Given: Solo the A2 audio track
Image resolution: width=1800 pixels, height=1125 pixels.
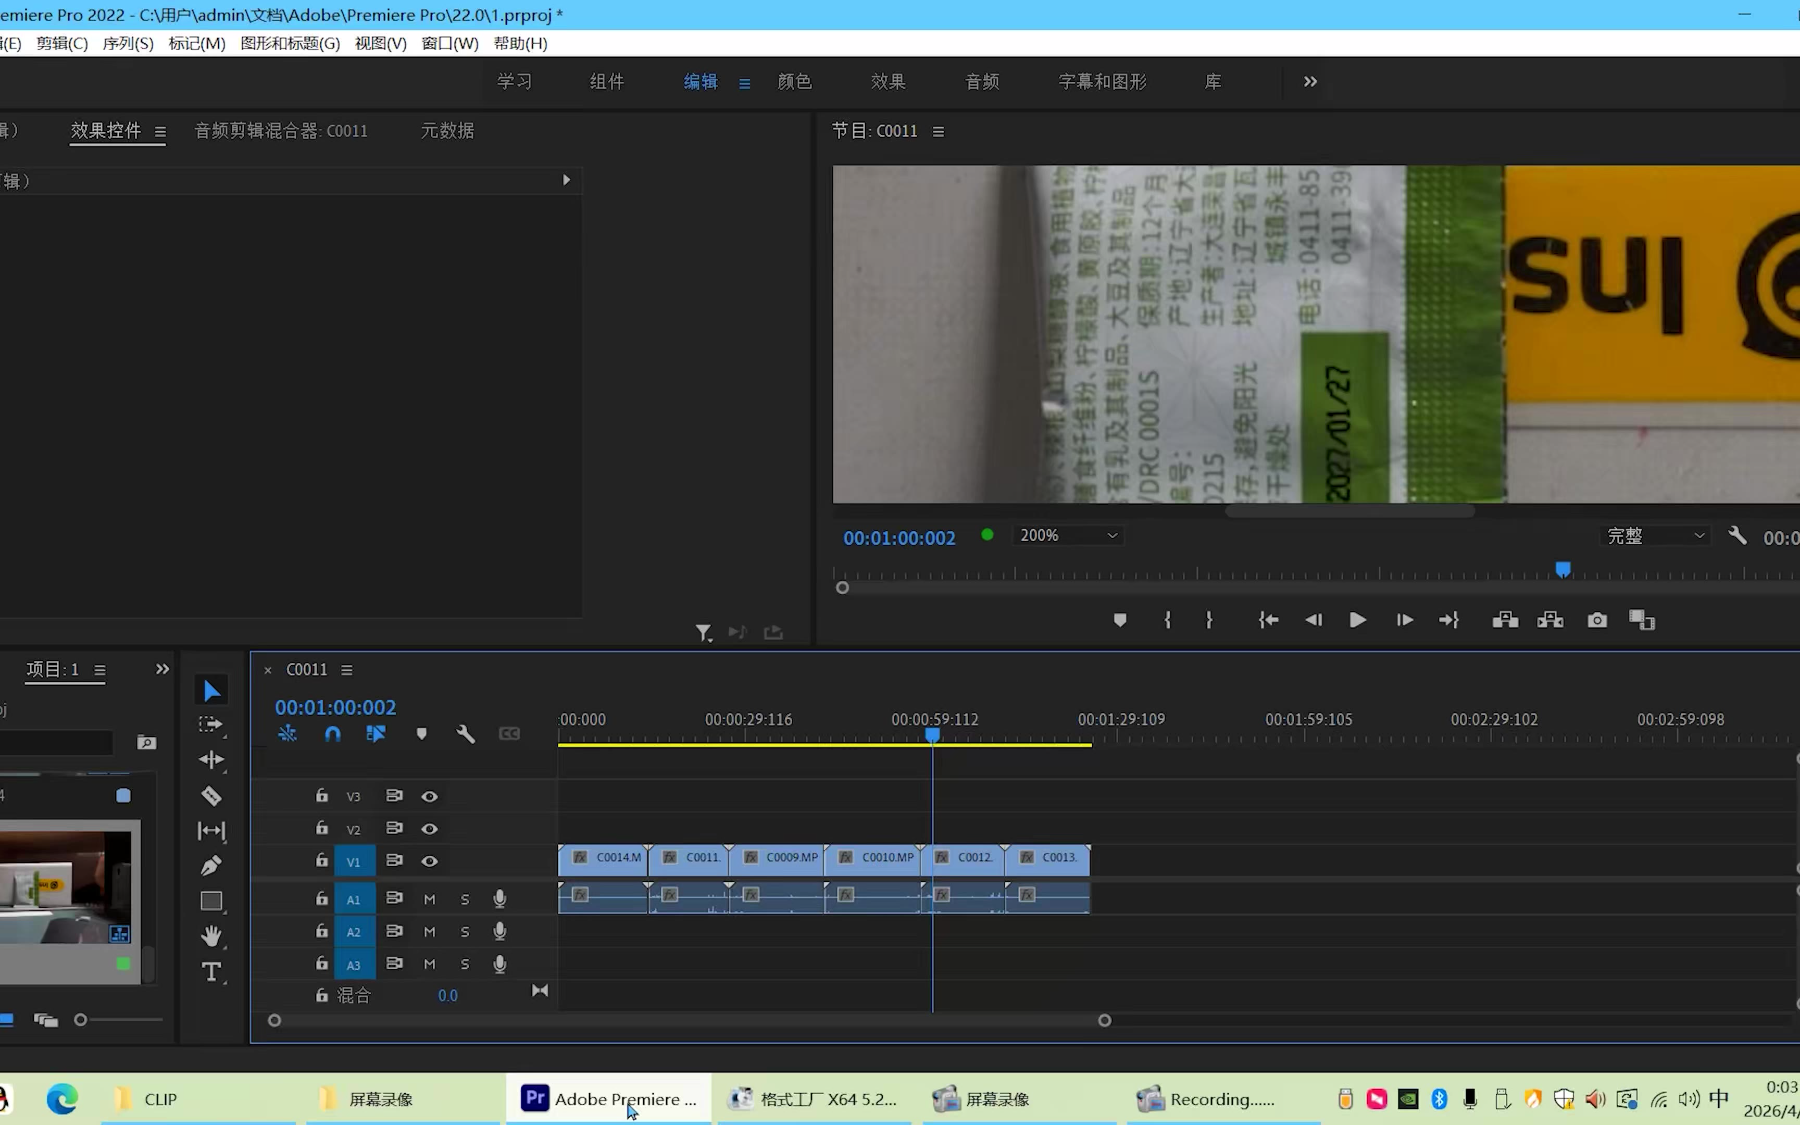Looking at the screenshot, I should (x=465, y=932).
